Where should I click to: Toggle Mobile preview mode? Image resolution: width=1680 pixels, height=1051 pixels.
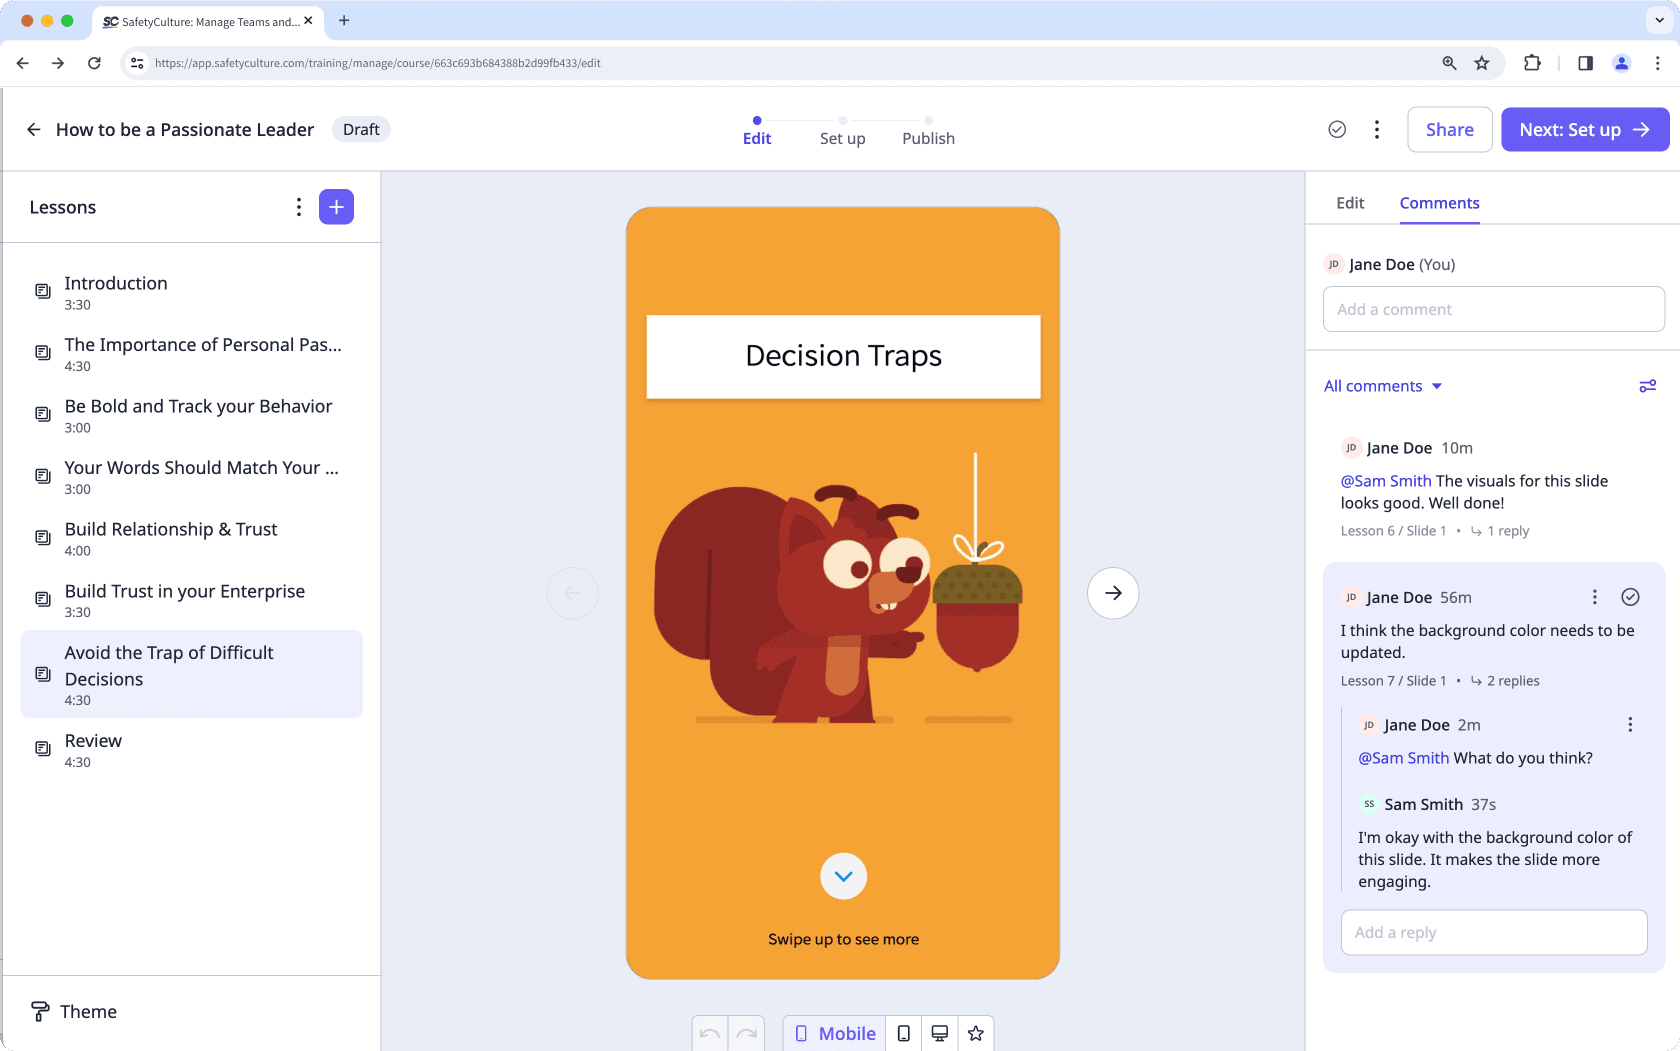pos(834,1033)
